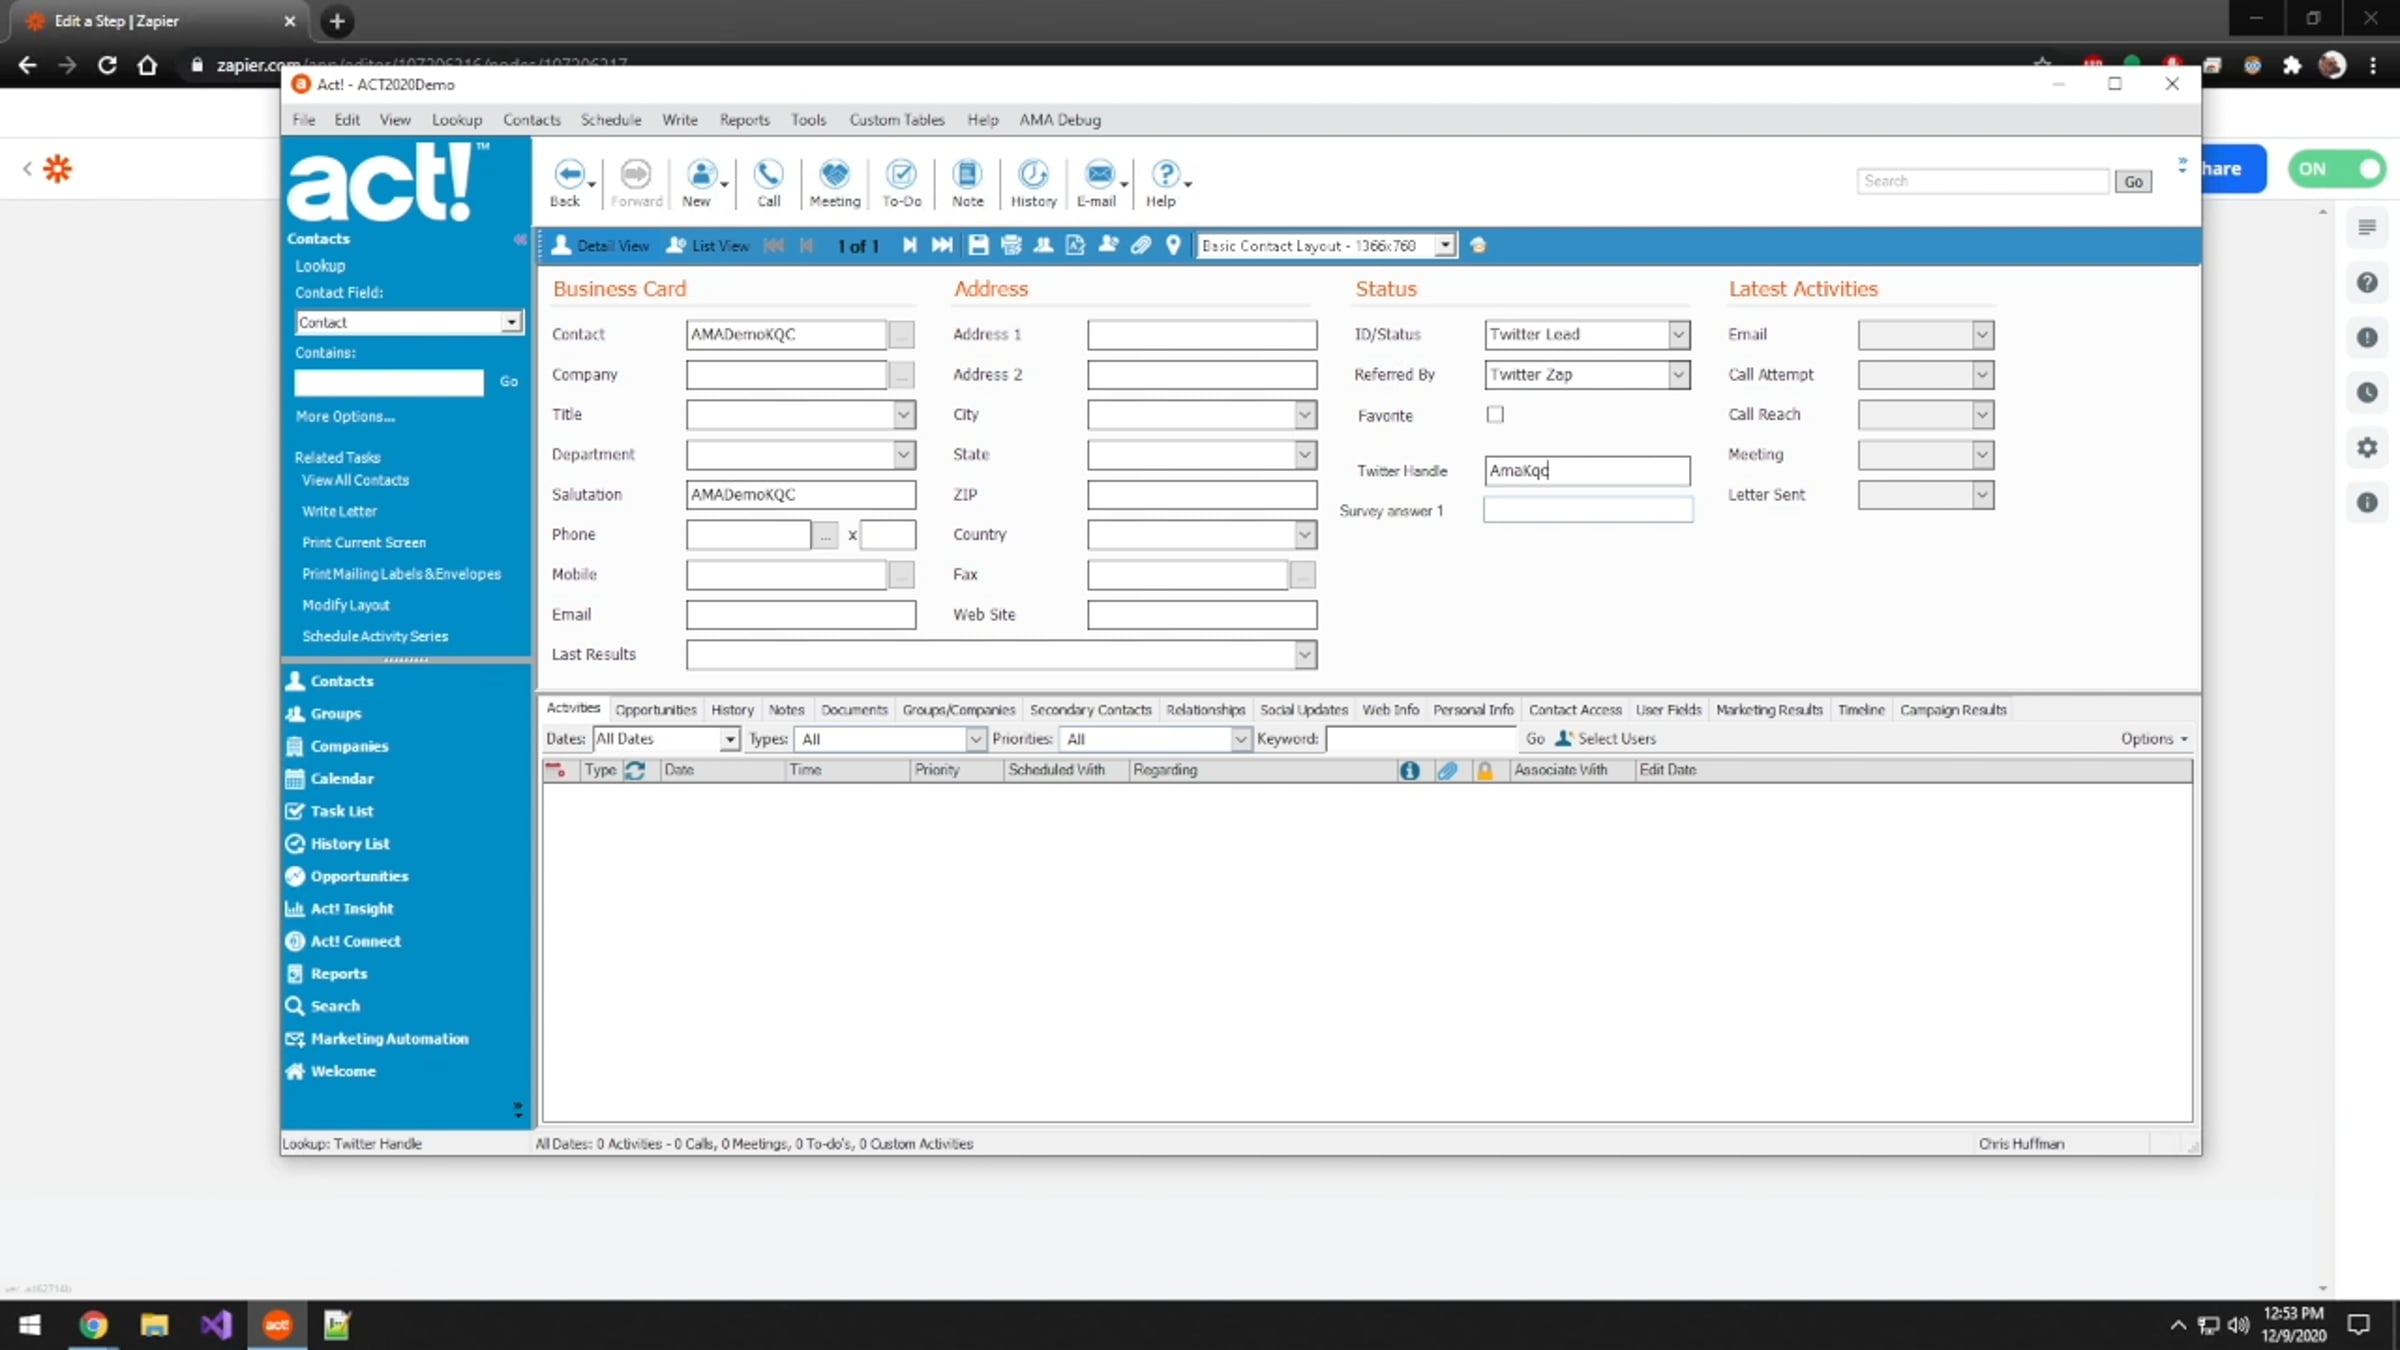The height and width of the screenshot is (1350, 2400).
Task: Click the private lock column icon
Action: [1485, 770]
